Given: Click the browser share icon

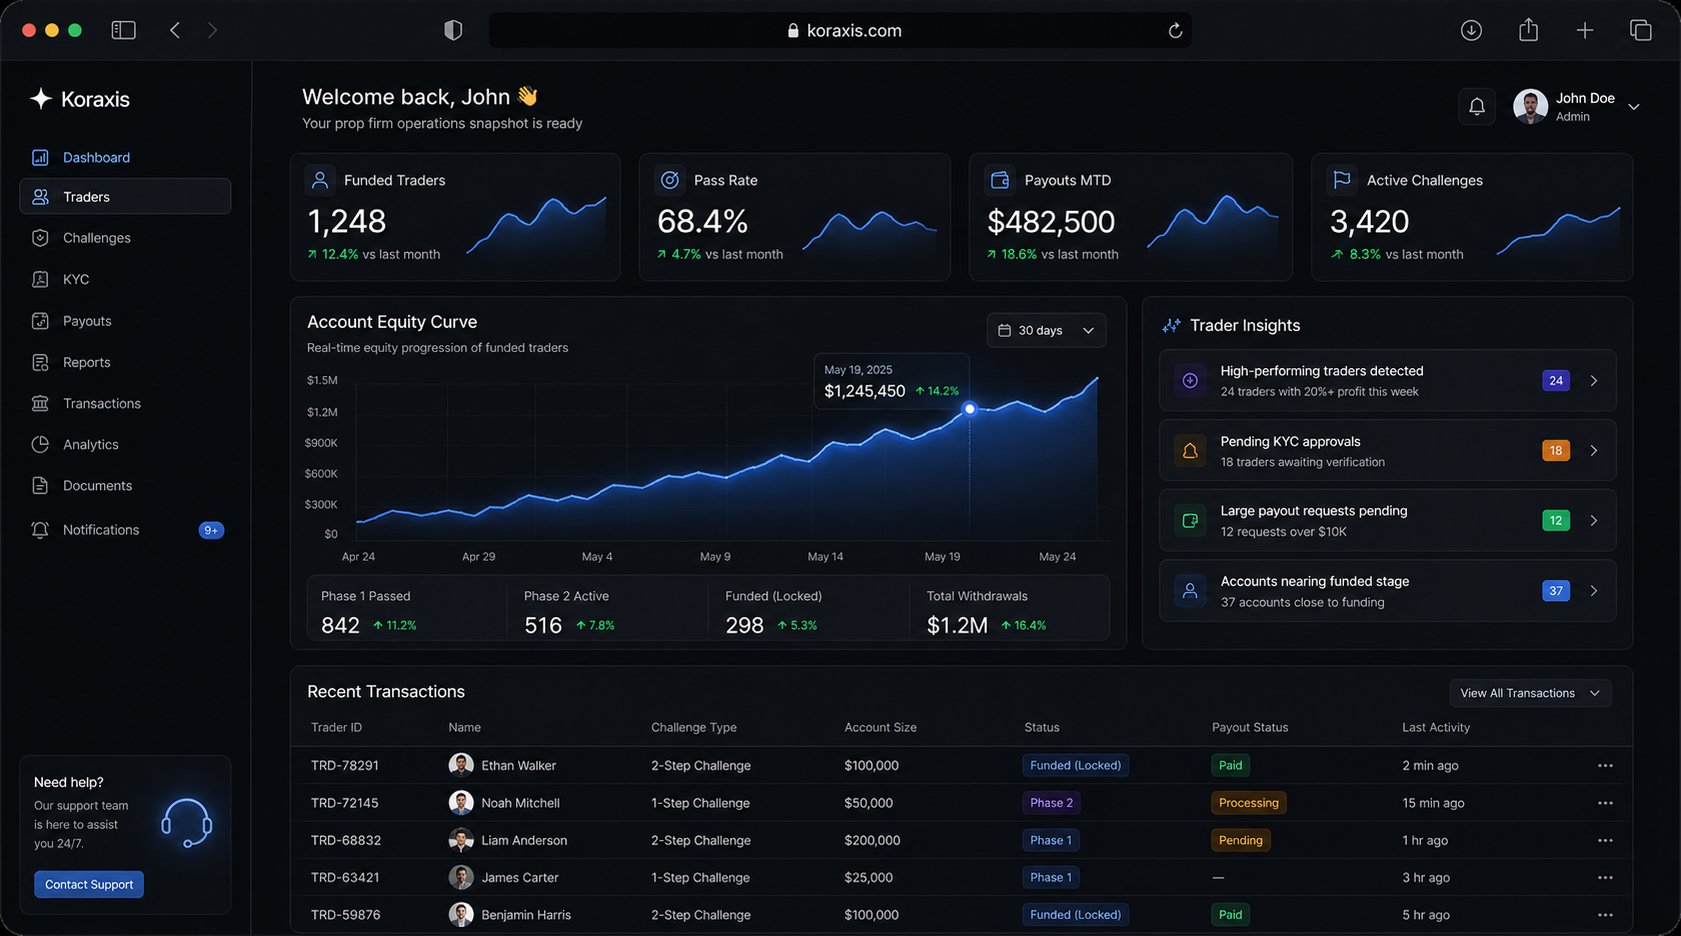Looking at the screenshot, I should point(1528,30).
